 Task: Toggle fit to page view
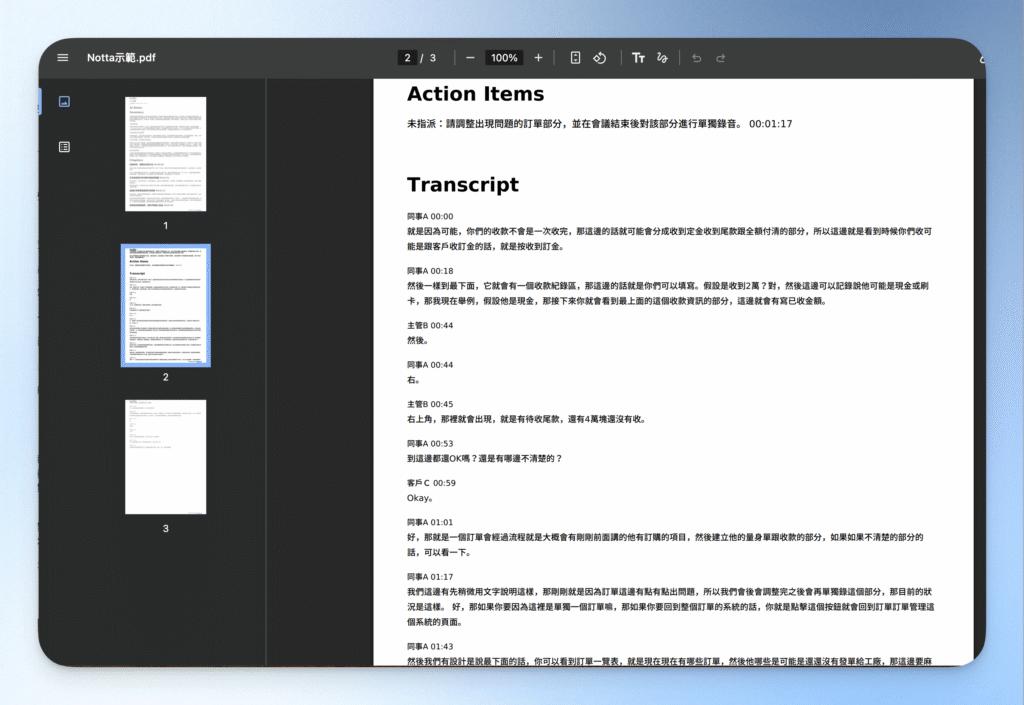tap(575, 57)
